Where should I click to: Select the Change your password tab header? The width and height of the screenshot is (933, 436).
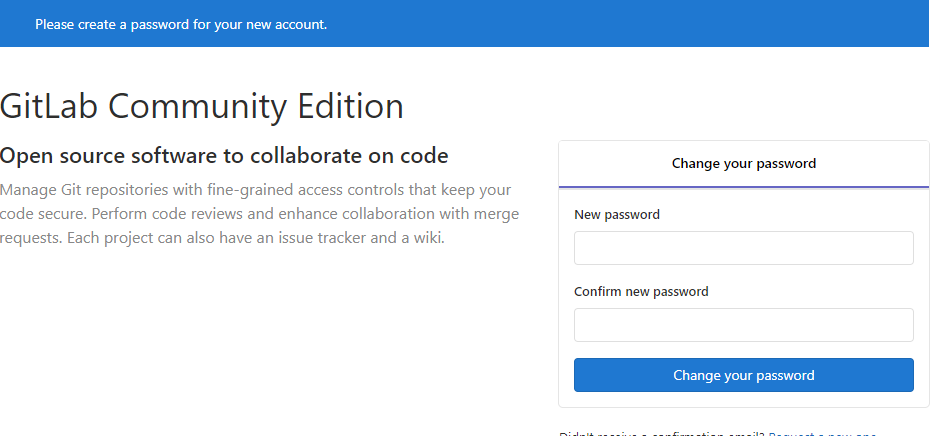[x=743, y=164]
